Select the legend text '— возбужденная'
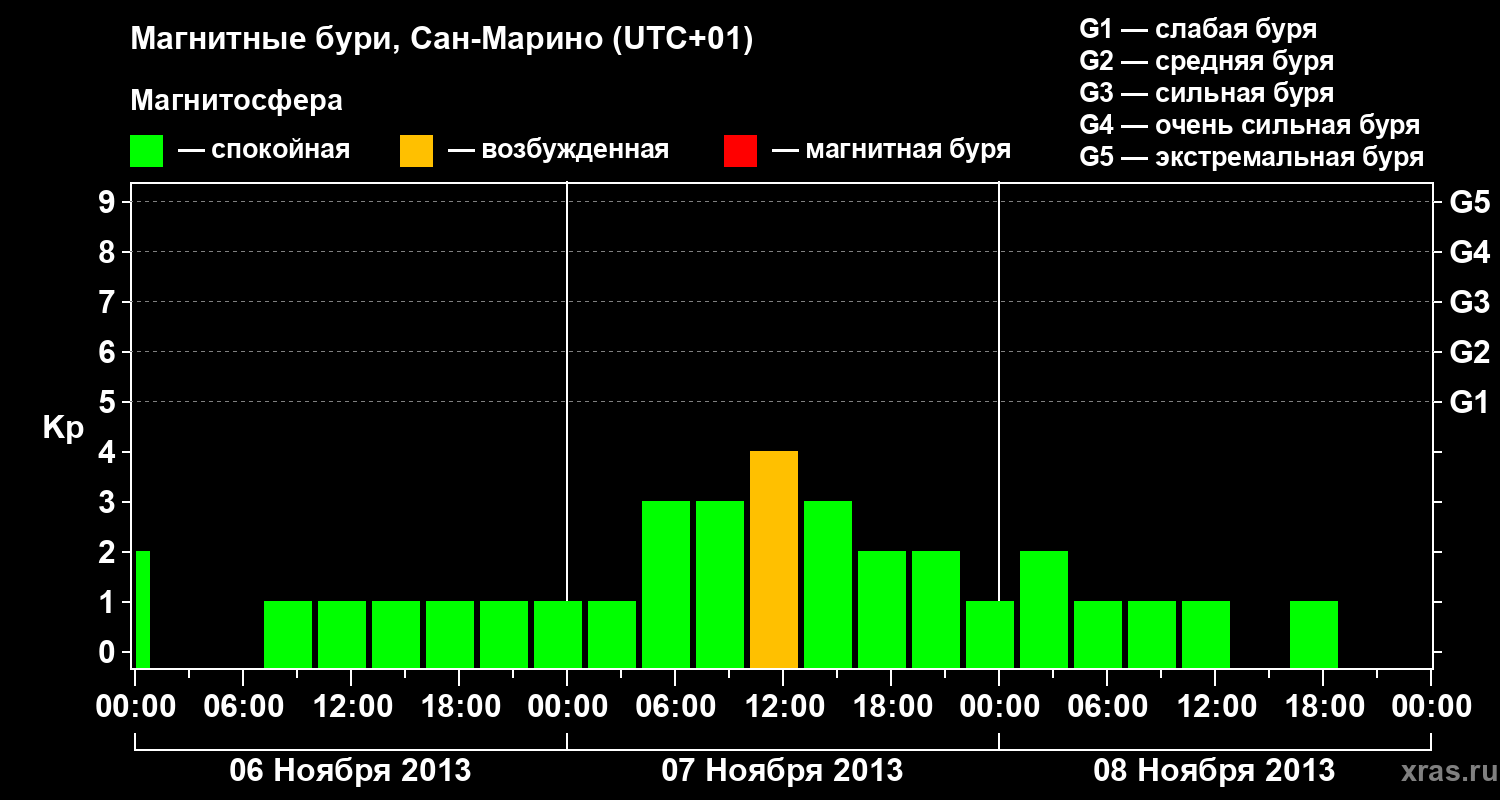Image resolution: width=1500 pixels, height=800 pixels. point(558,150)
